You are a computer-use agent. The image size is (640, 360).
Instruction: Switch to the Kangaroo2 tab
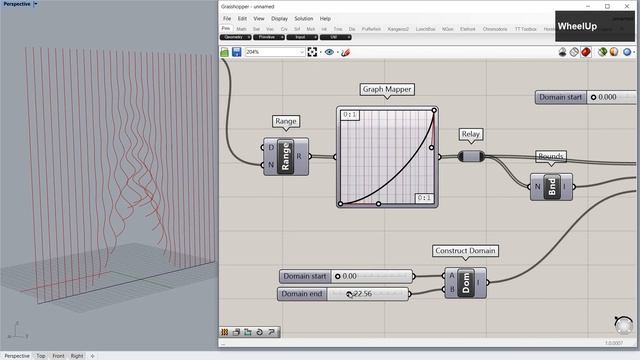click(398, 29)
